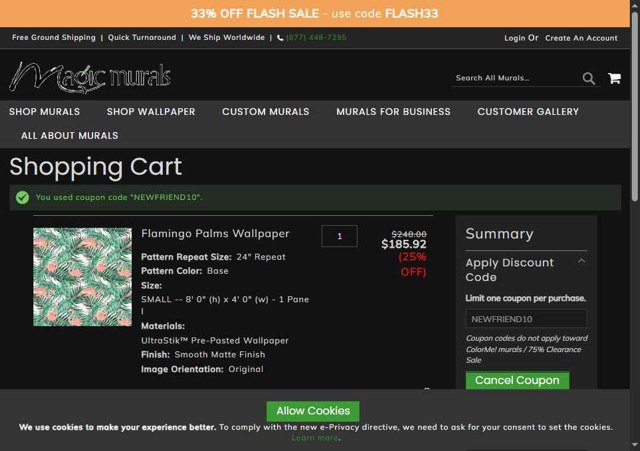Click We Ship Worldwide text
Image resolution: width=640 pixels, height=451 pixels.
[227, 38]
